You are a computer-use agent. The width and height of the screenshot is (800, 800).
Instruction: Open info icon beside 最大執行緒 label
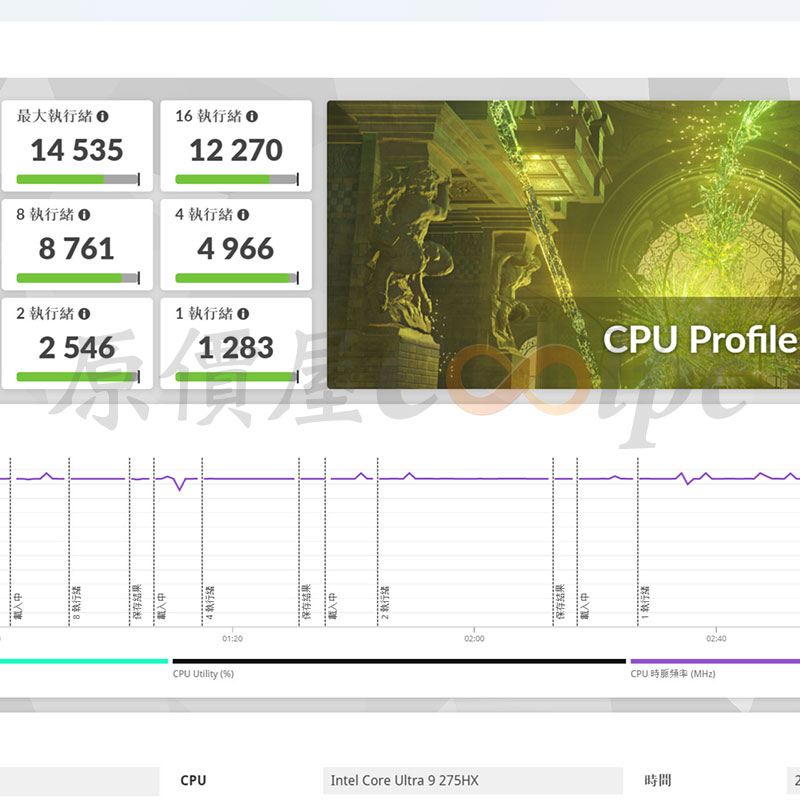103,116
